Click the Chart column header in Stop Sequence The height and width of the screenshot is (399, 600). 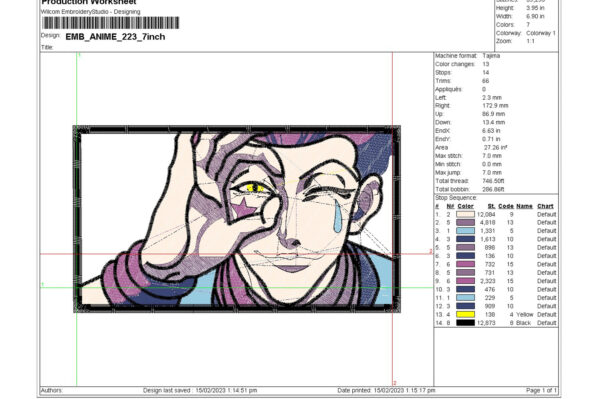tap(545, 206)
